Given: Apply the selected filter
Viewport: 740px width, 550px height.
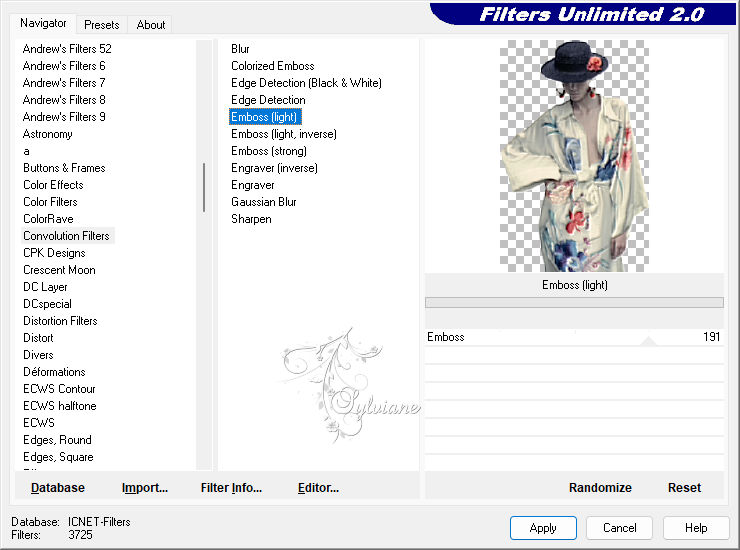Looking at the screenshot, I should (x=543, y=528).
